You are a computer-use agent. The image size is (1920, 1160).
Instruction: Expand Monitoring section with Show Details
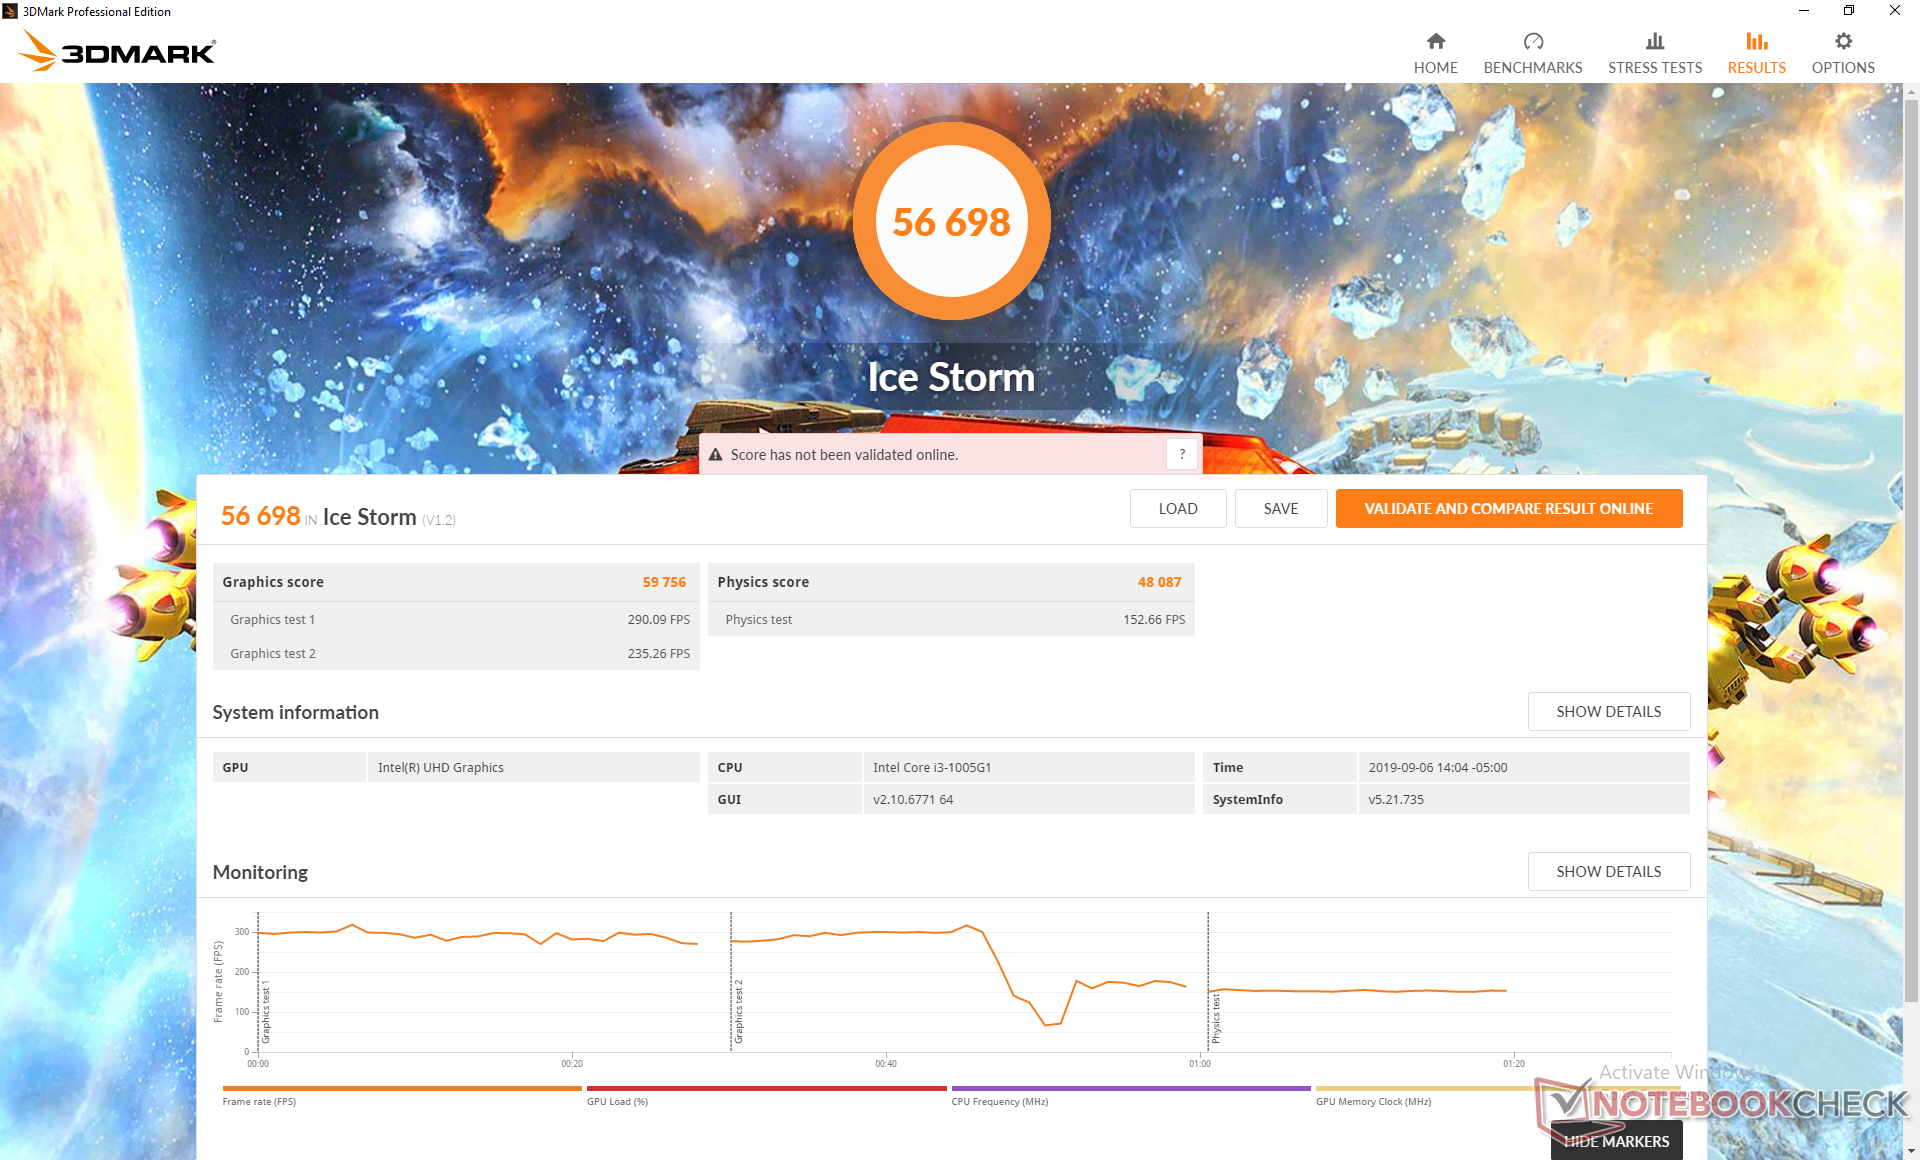[1608, 871]
